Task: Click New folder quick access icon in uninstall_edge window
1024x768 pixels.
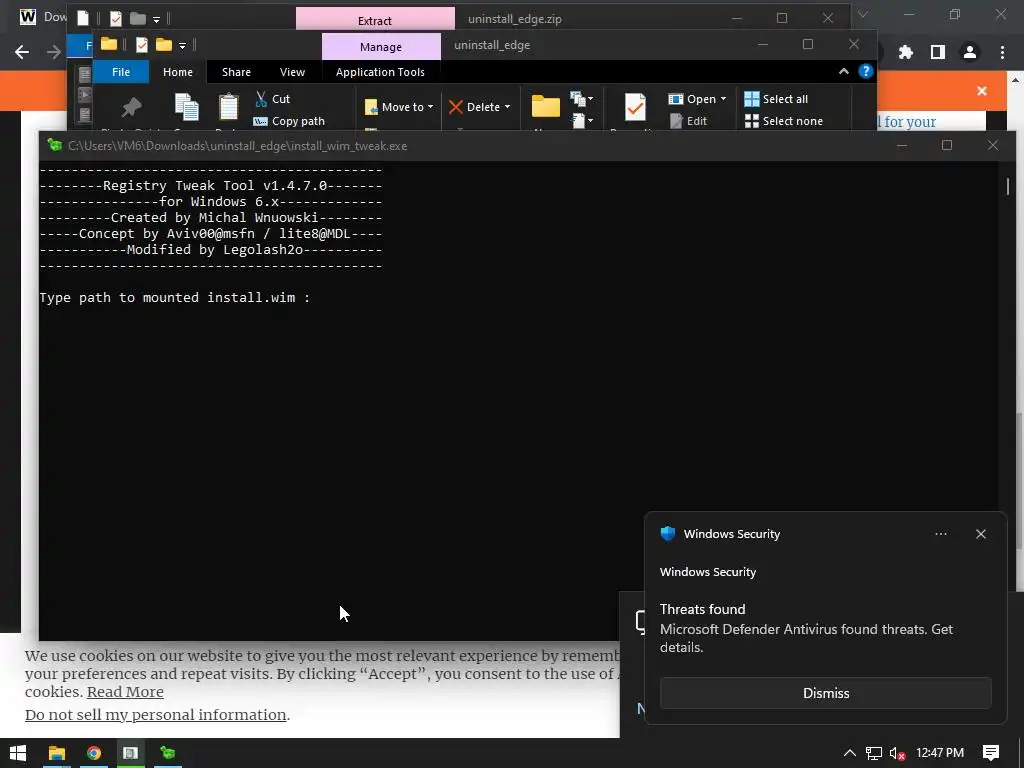Action: (x=163, y=45)
